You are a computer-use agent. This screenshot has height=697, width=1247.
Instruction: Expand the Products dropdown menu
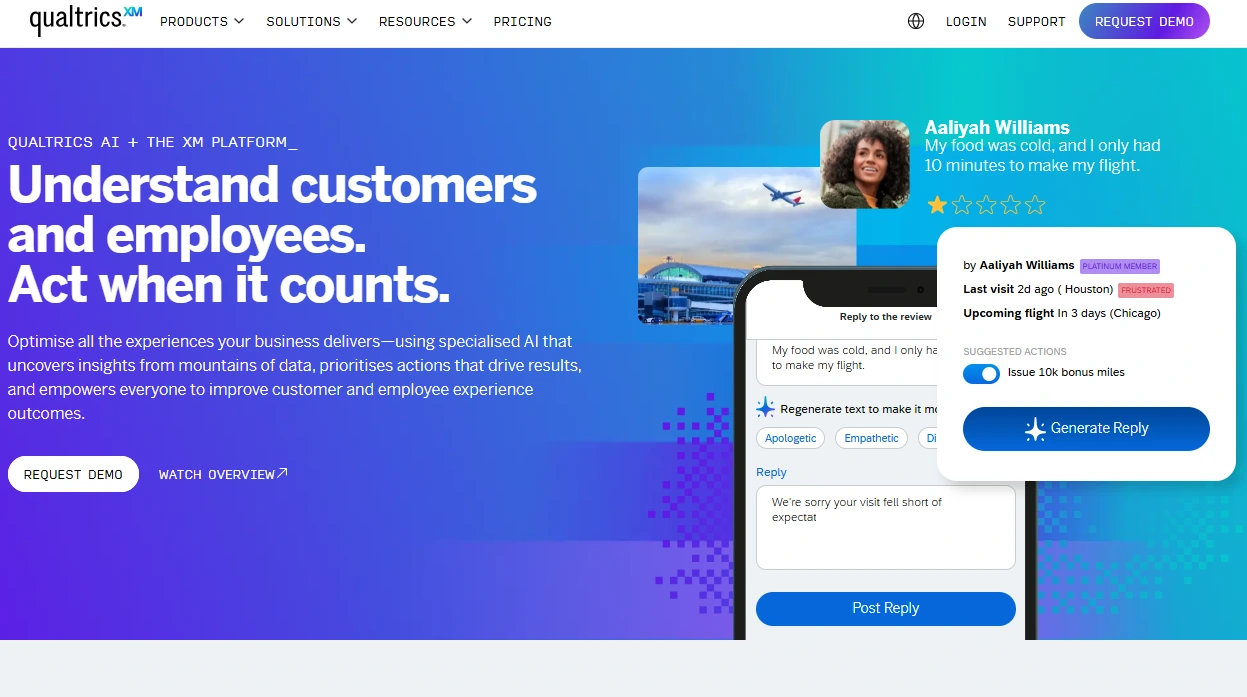(x=202, y=21)
